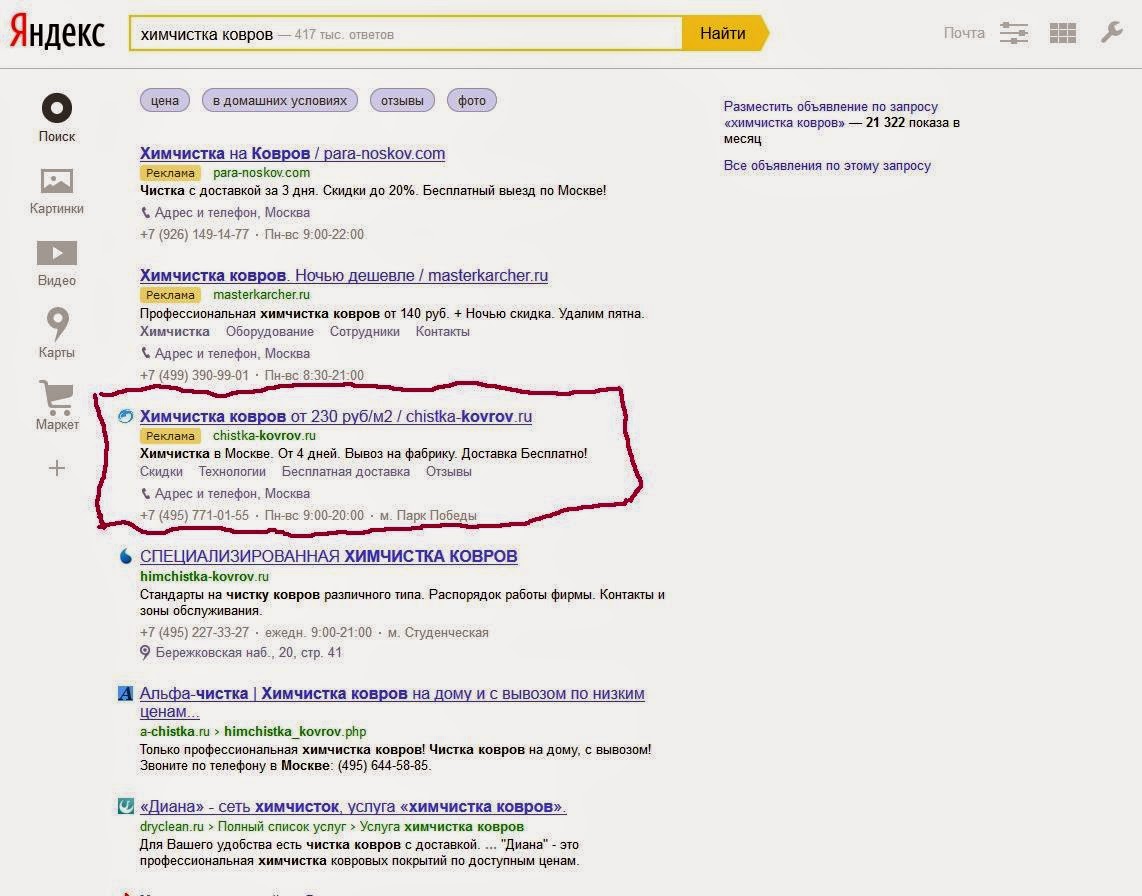The width and height of the screenshot is (1142, 896).
Task: Open «Диана» сеть химчисток result
Action: click(x=353, y=807)
